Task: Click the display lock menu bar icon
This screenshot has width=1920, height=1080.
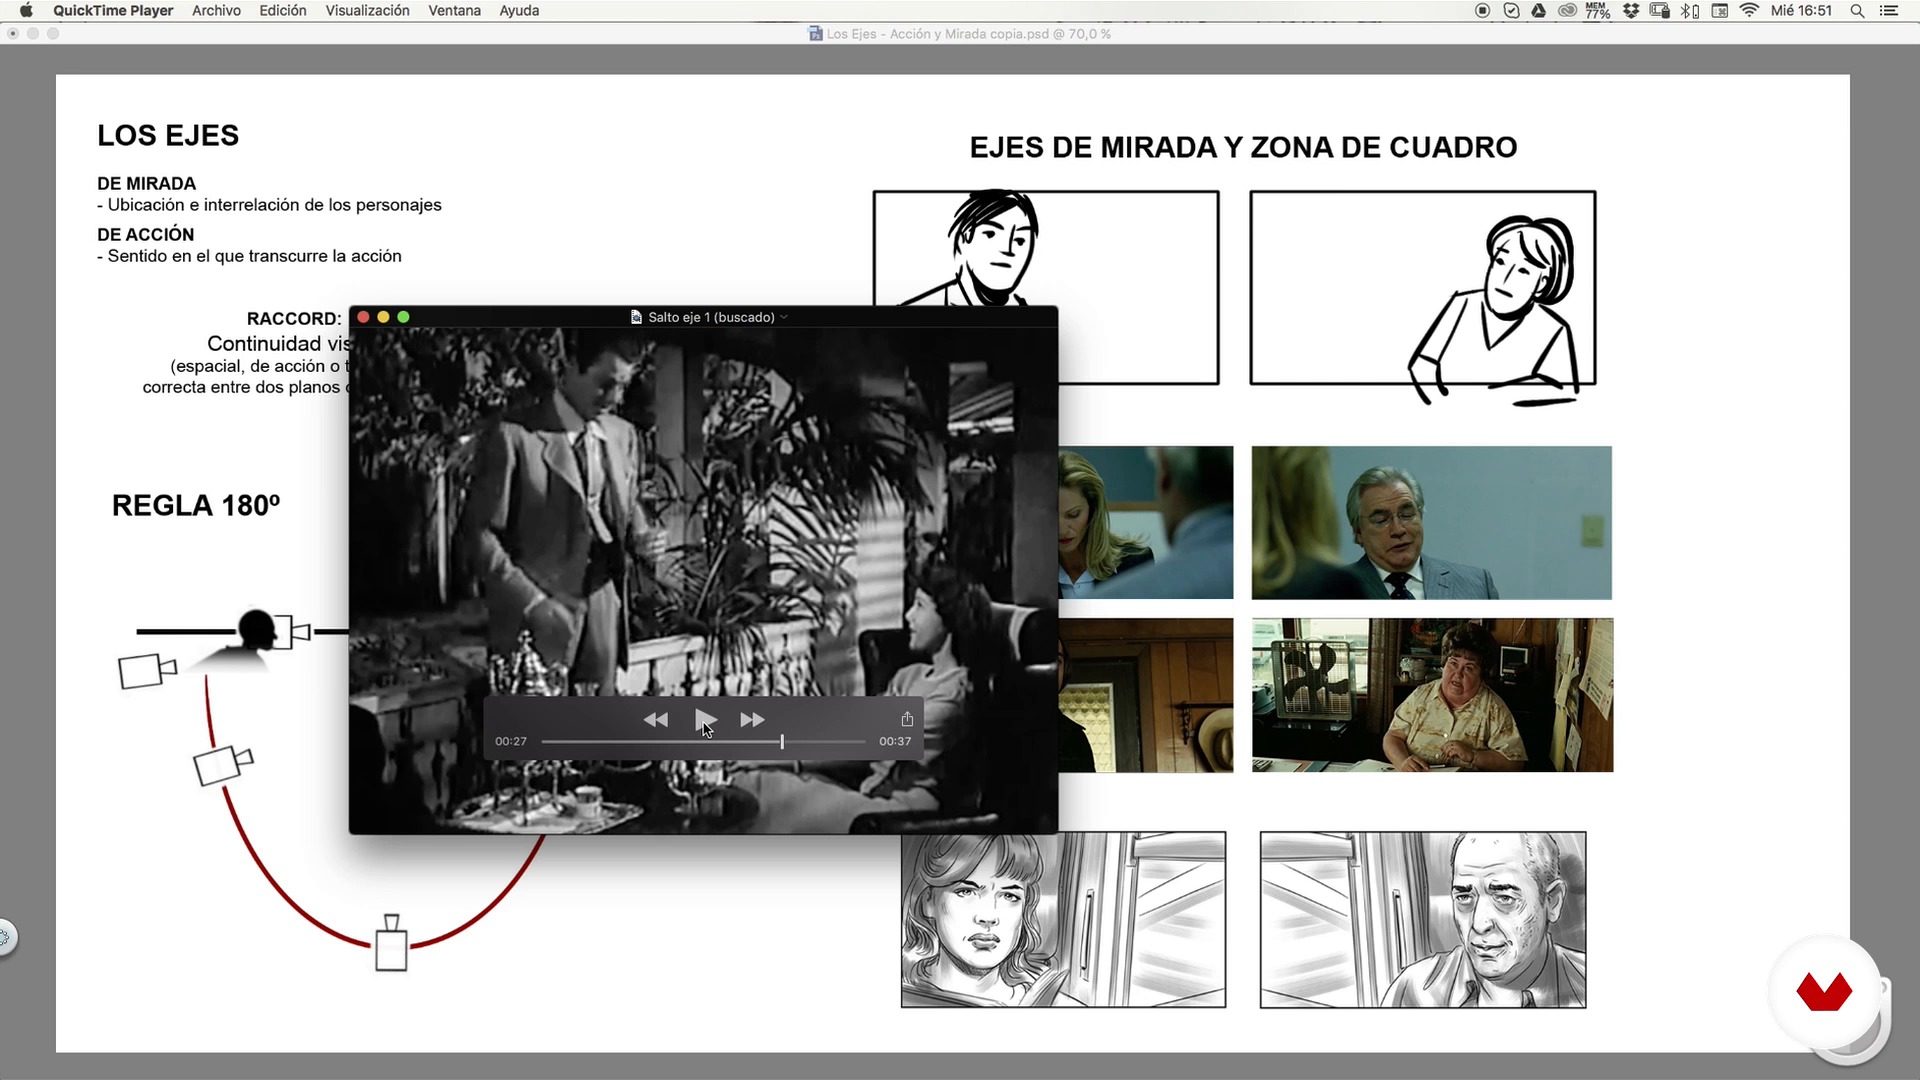Action: [1660, 11]
